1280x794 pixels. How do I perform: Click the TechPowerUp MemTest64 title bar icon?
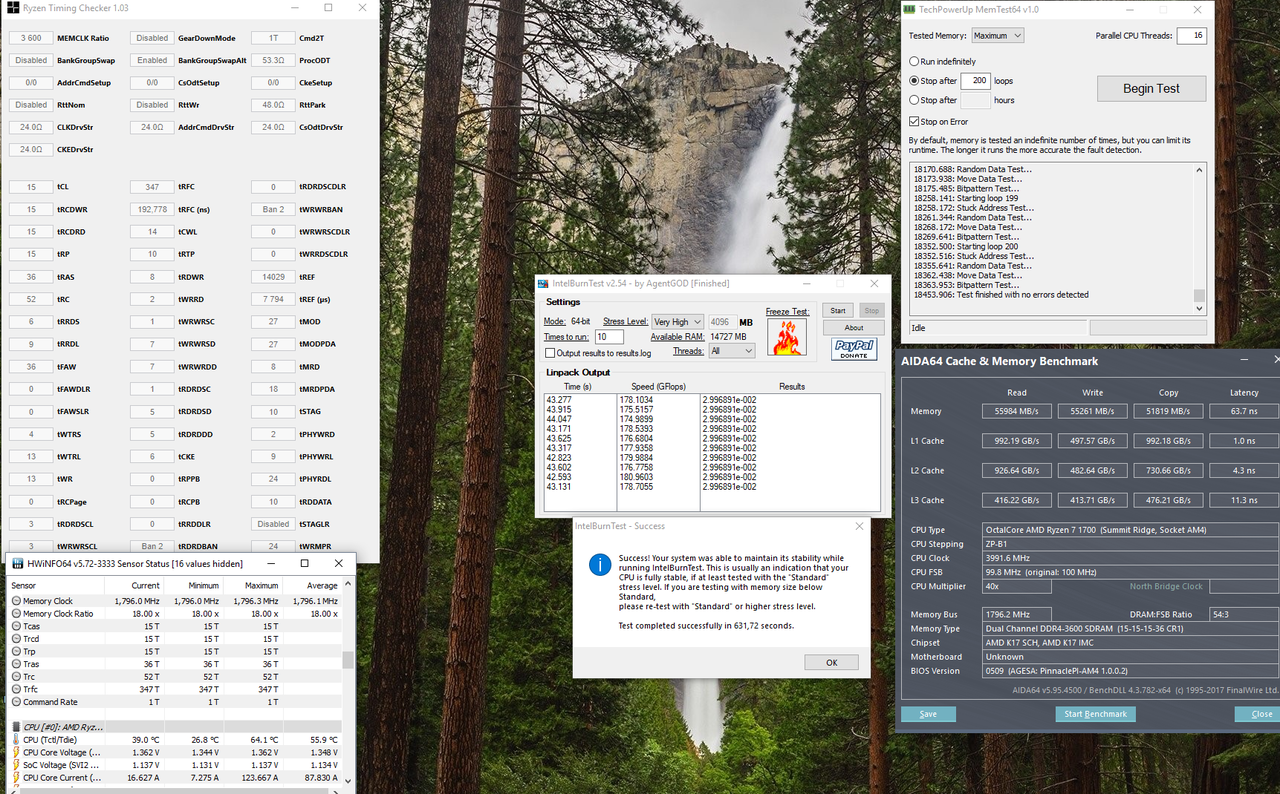[x=909, y=9]
